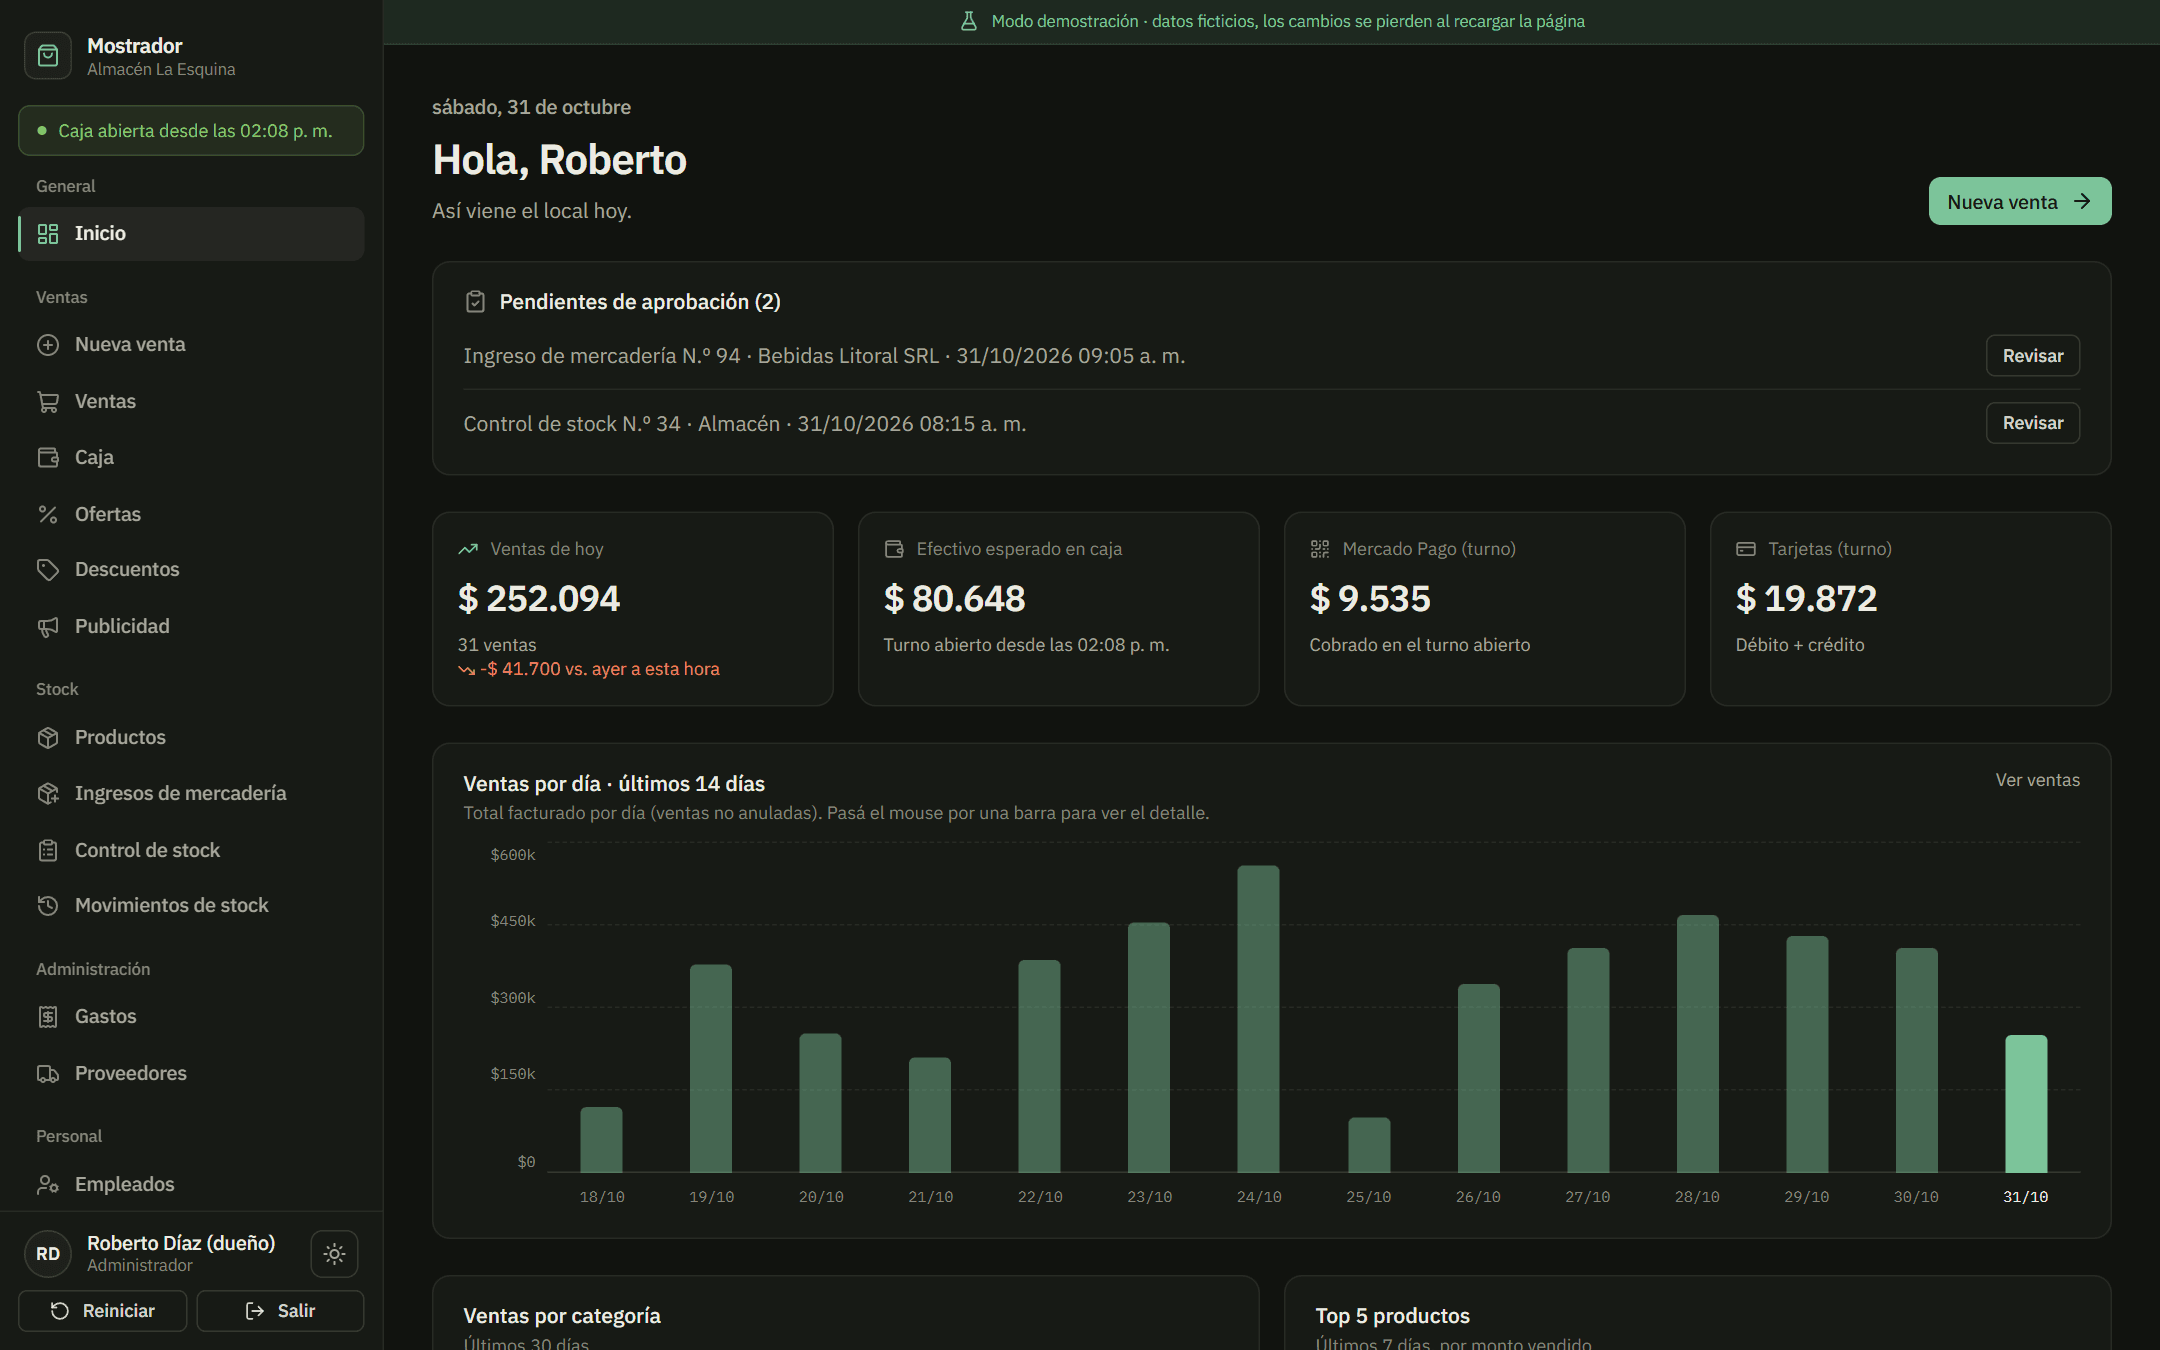The image size is (2160, 1350).
Task: Click the "Roberto Díaz (dueño)" name
Action: point(181,1243)
